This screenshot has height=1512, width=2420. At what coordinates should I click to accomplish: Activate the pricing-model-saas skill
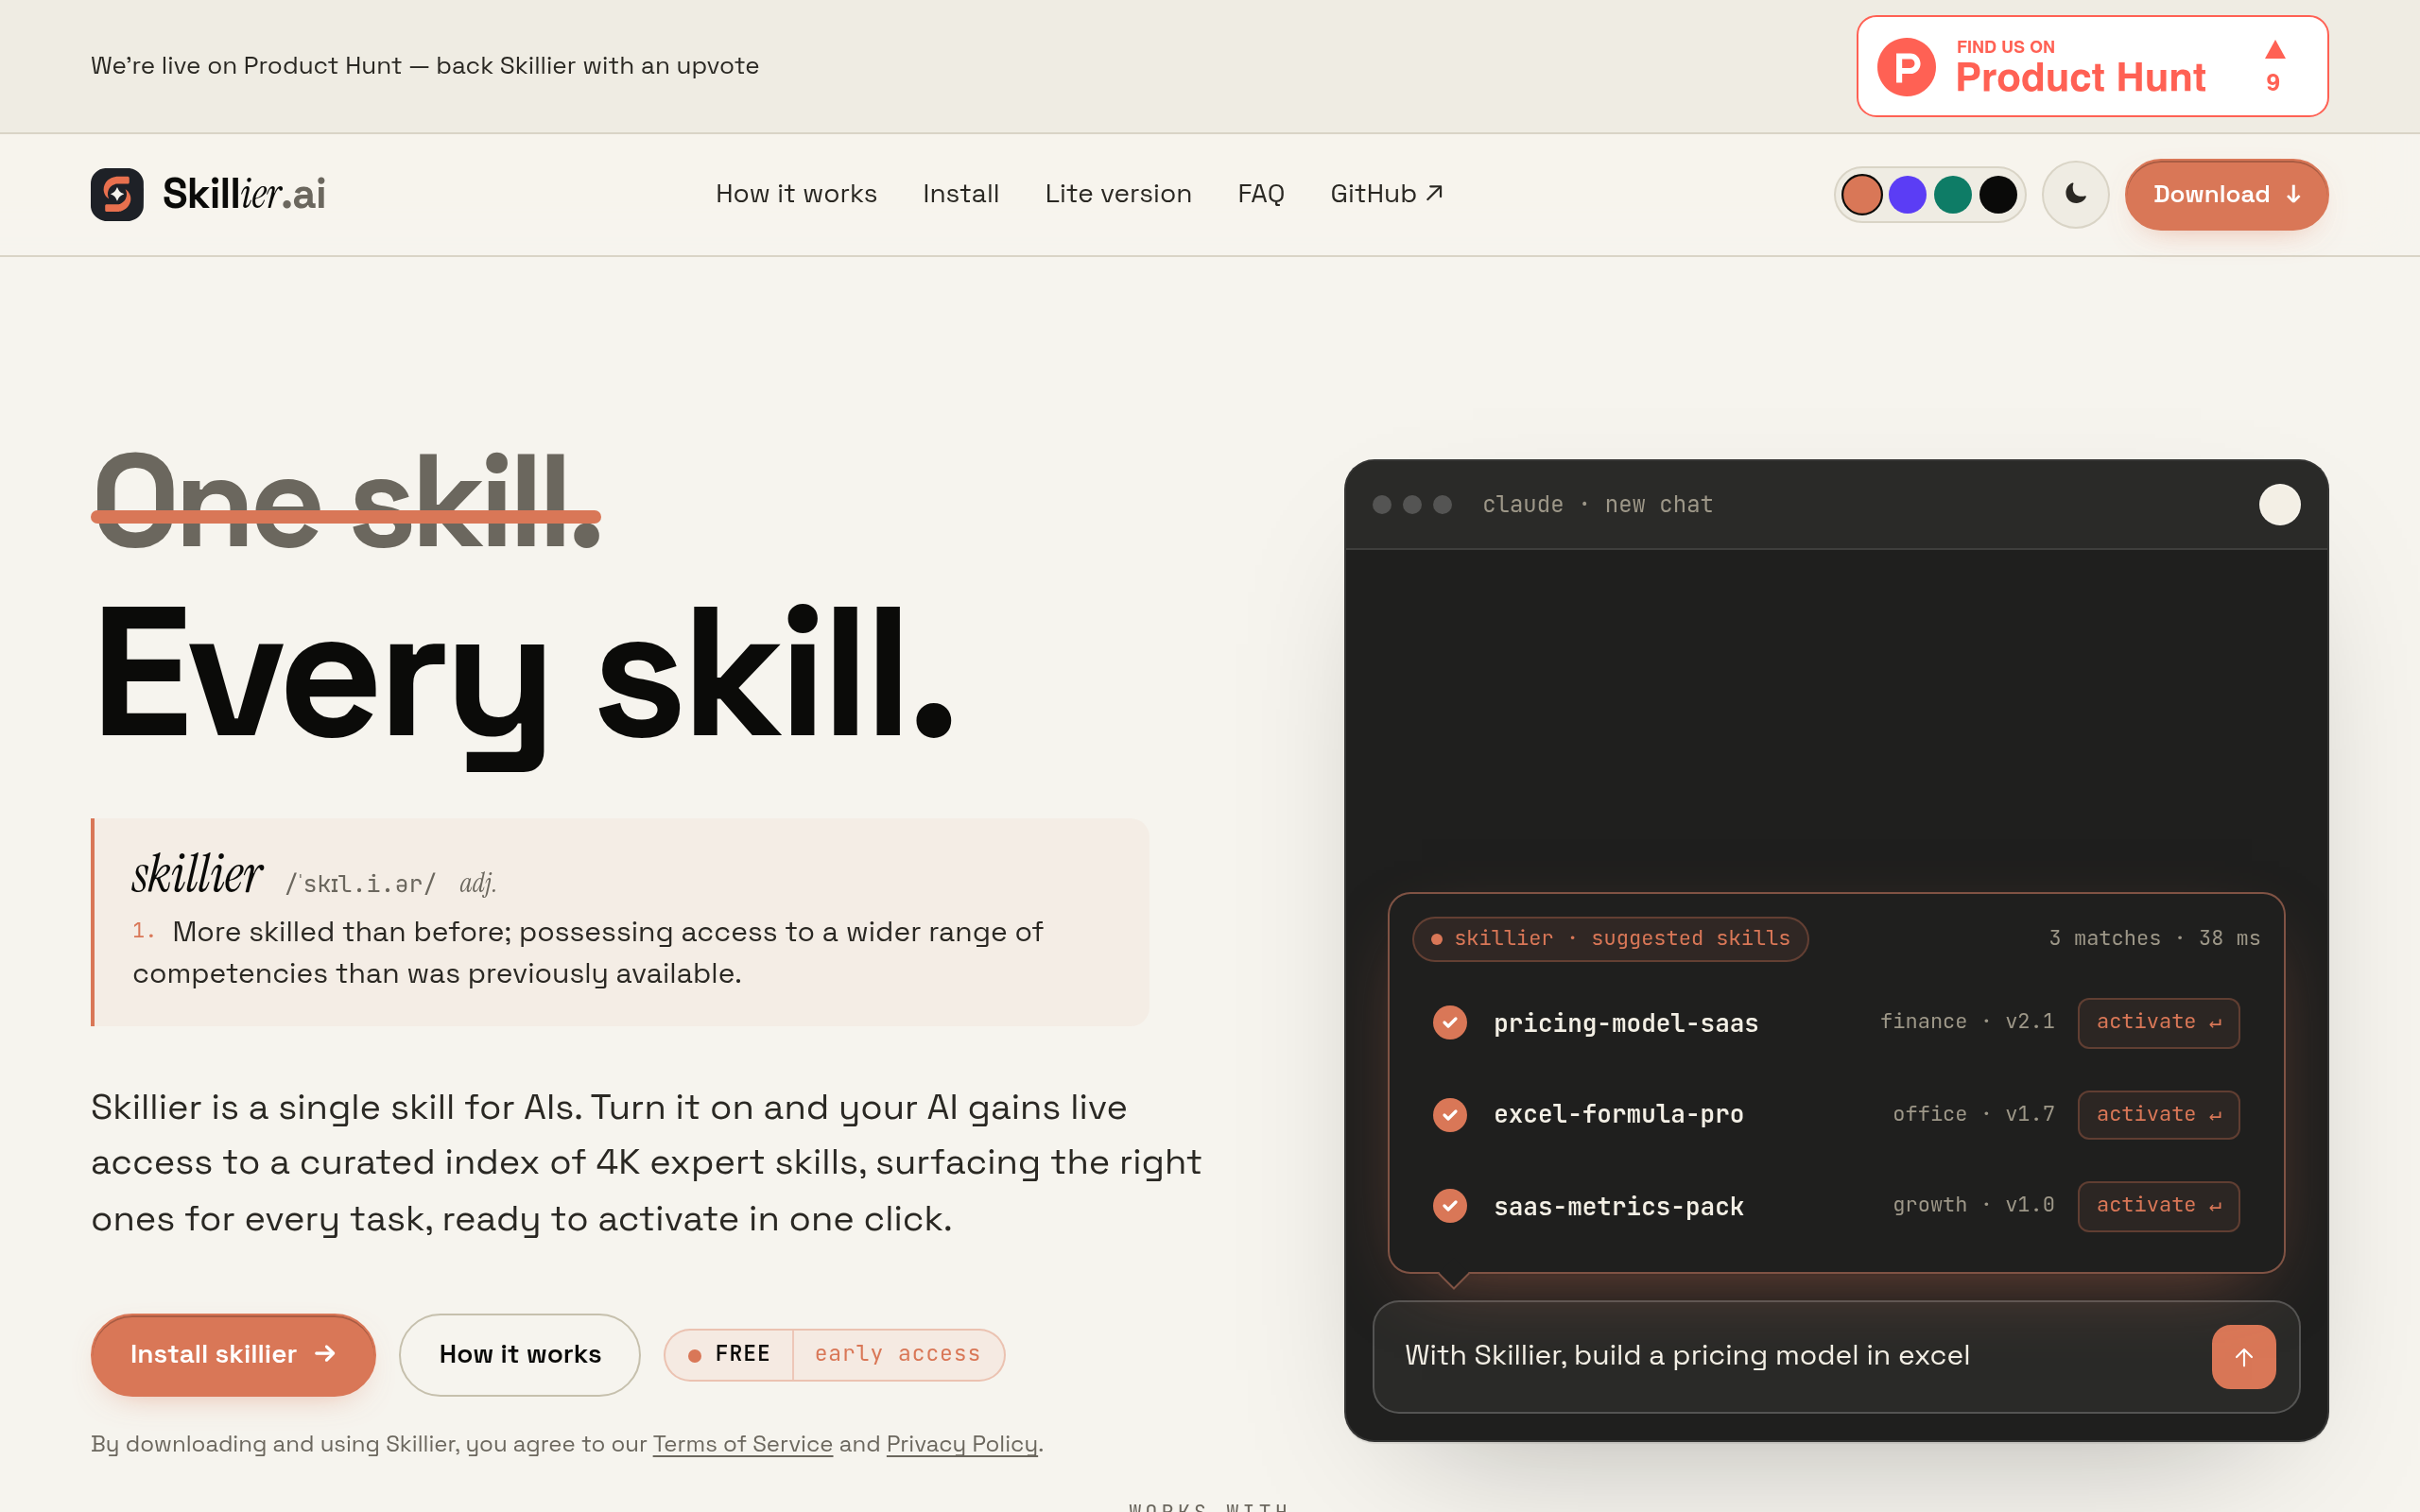coord(2158,1022)
